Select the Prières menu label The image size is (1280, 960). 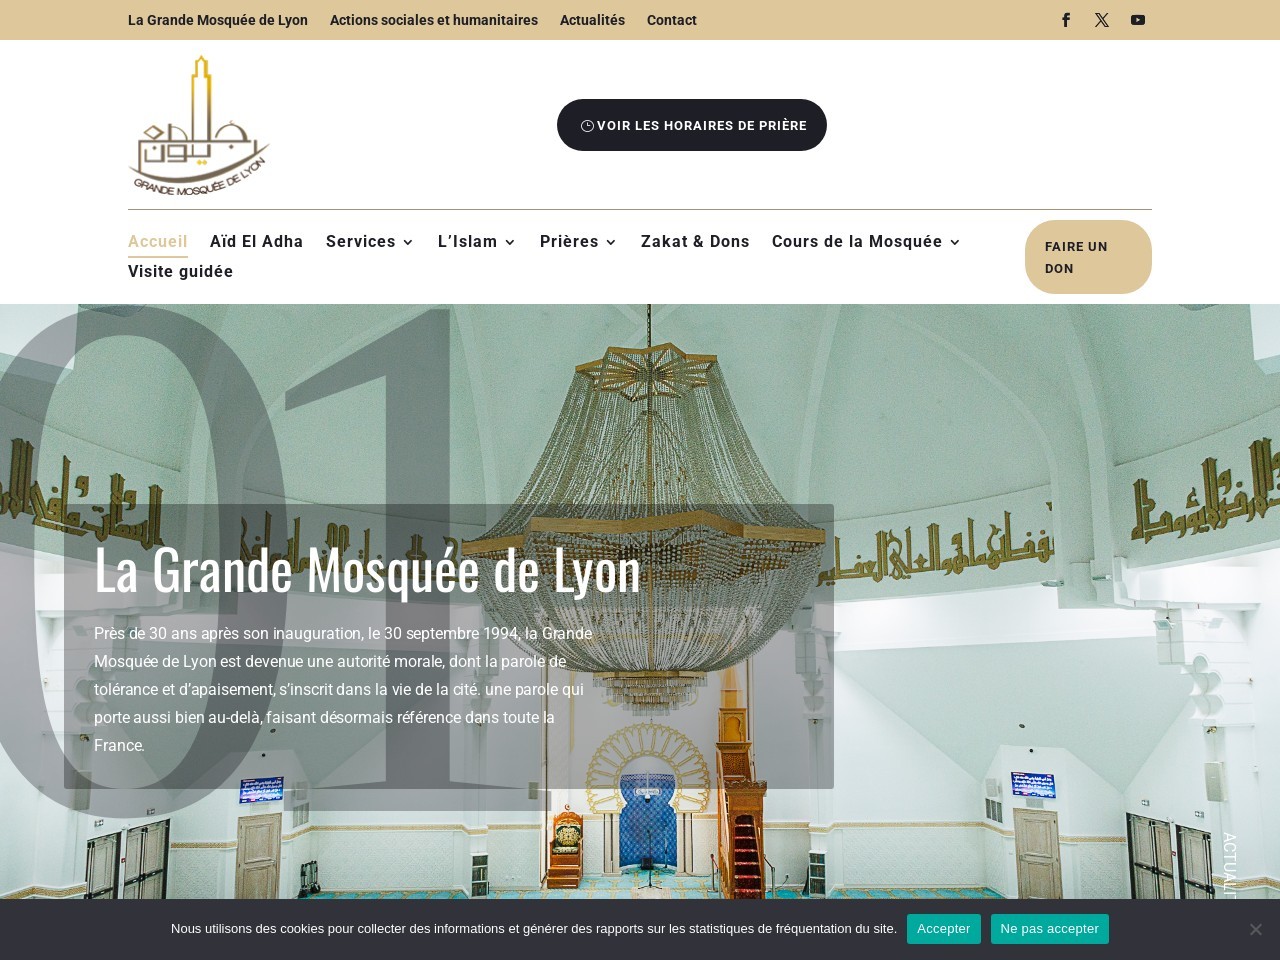coord(569,241)
